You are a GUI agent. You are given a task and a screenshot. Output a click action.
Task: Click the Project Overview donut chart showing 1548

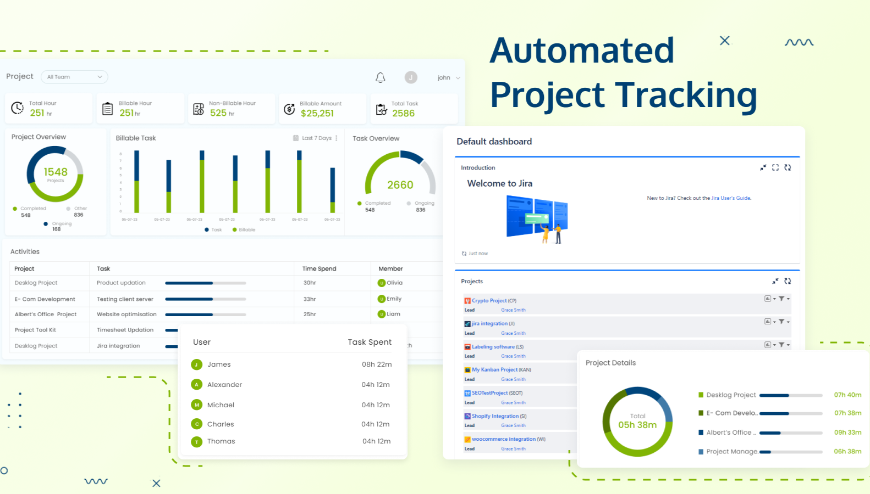pos(55,174)
